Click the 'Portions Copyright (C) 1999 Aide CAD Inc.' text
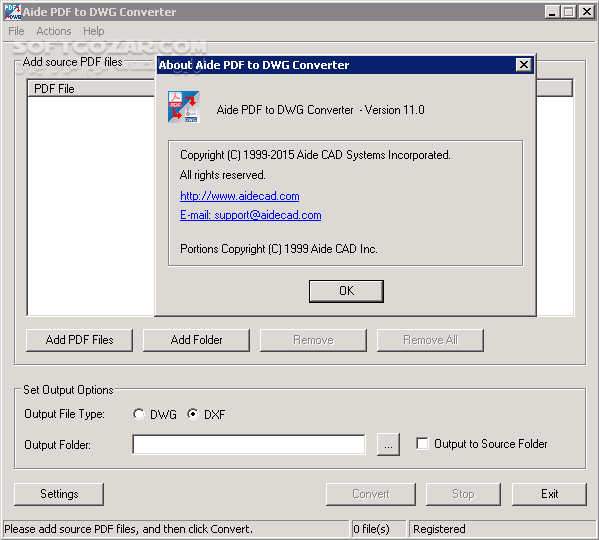Image resolution: width=599 pixels, height=540 pixels. pos(279,249)
